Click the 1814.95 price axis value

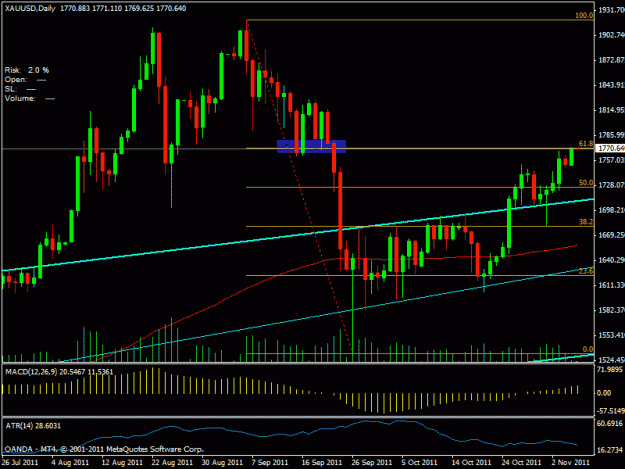pyautogui.click(x=611, y=110)
